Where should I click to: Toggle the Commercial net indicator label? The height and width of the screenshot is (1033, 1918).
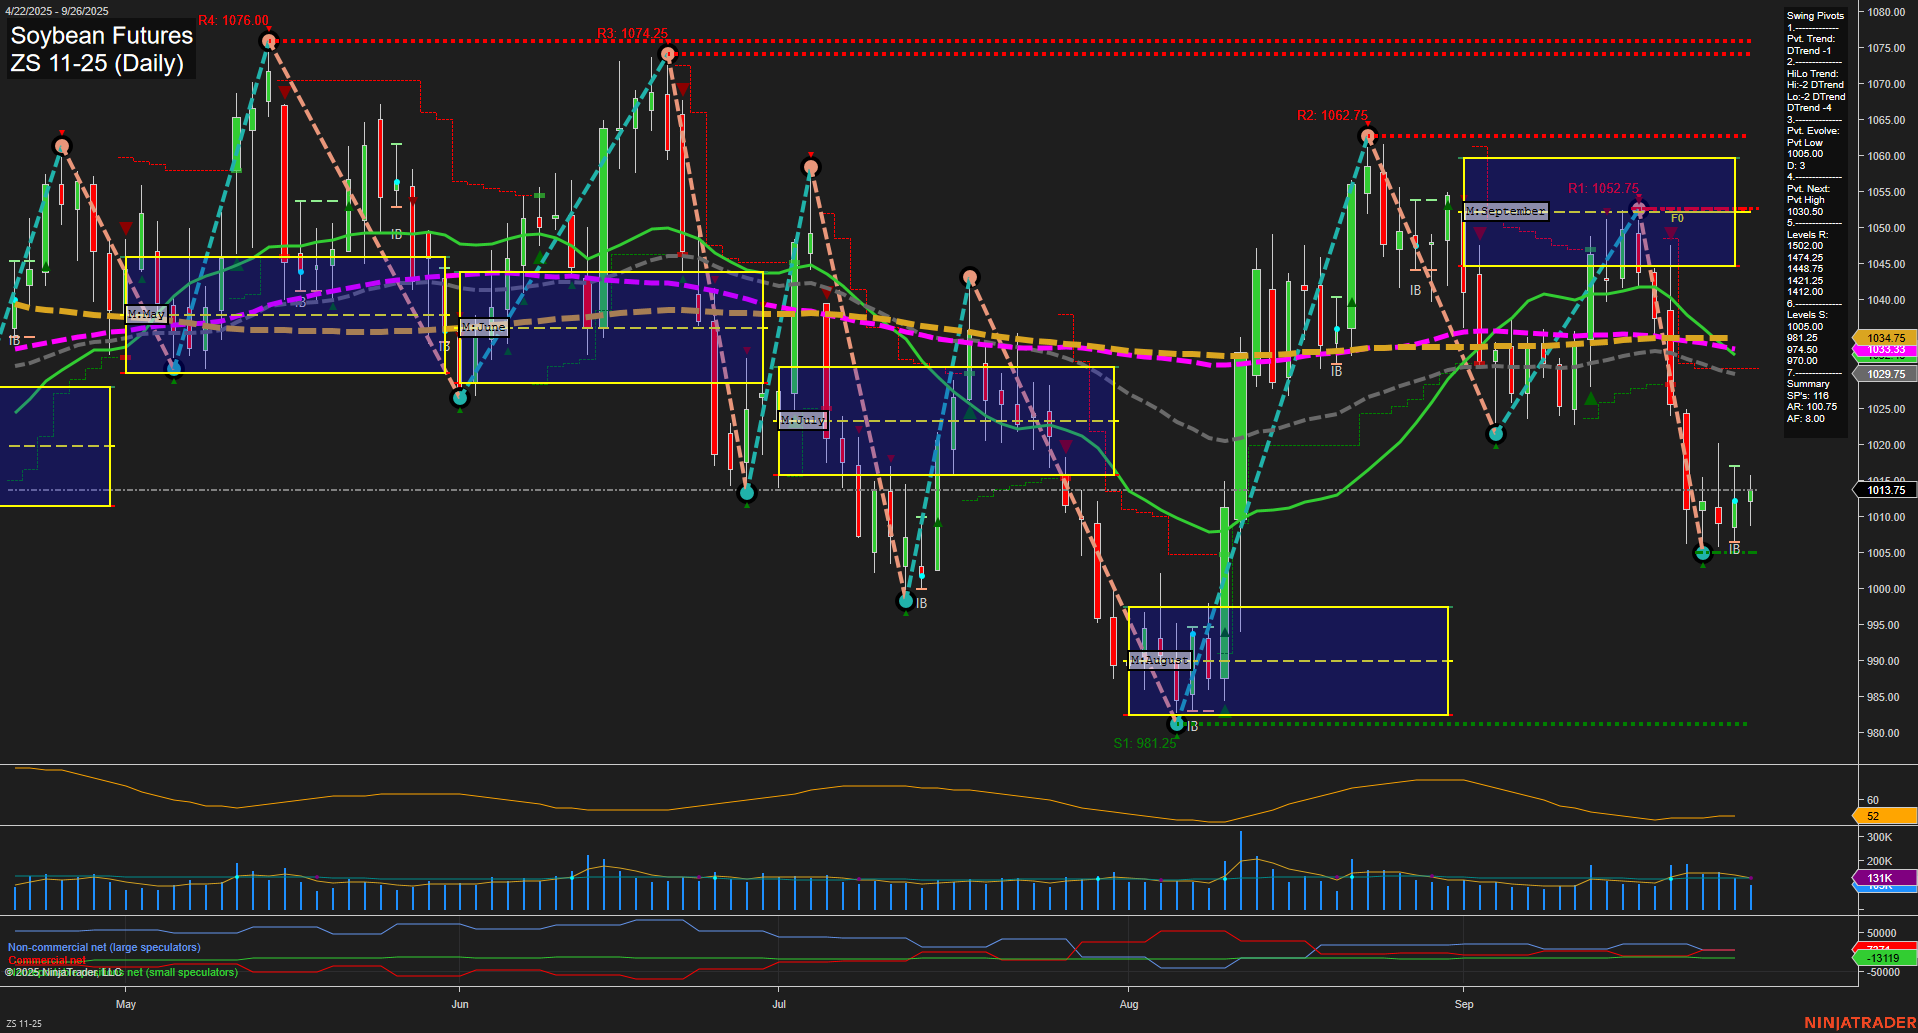tap(45, 958)
